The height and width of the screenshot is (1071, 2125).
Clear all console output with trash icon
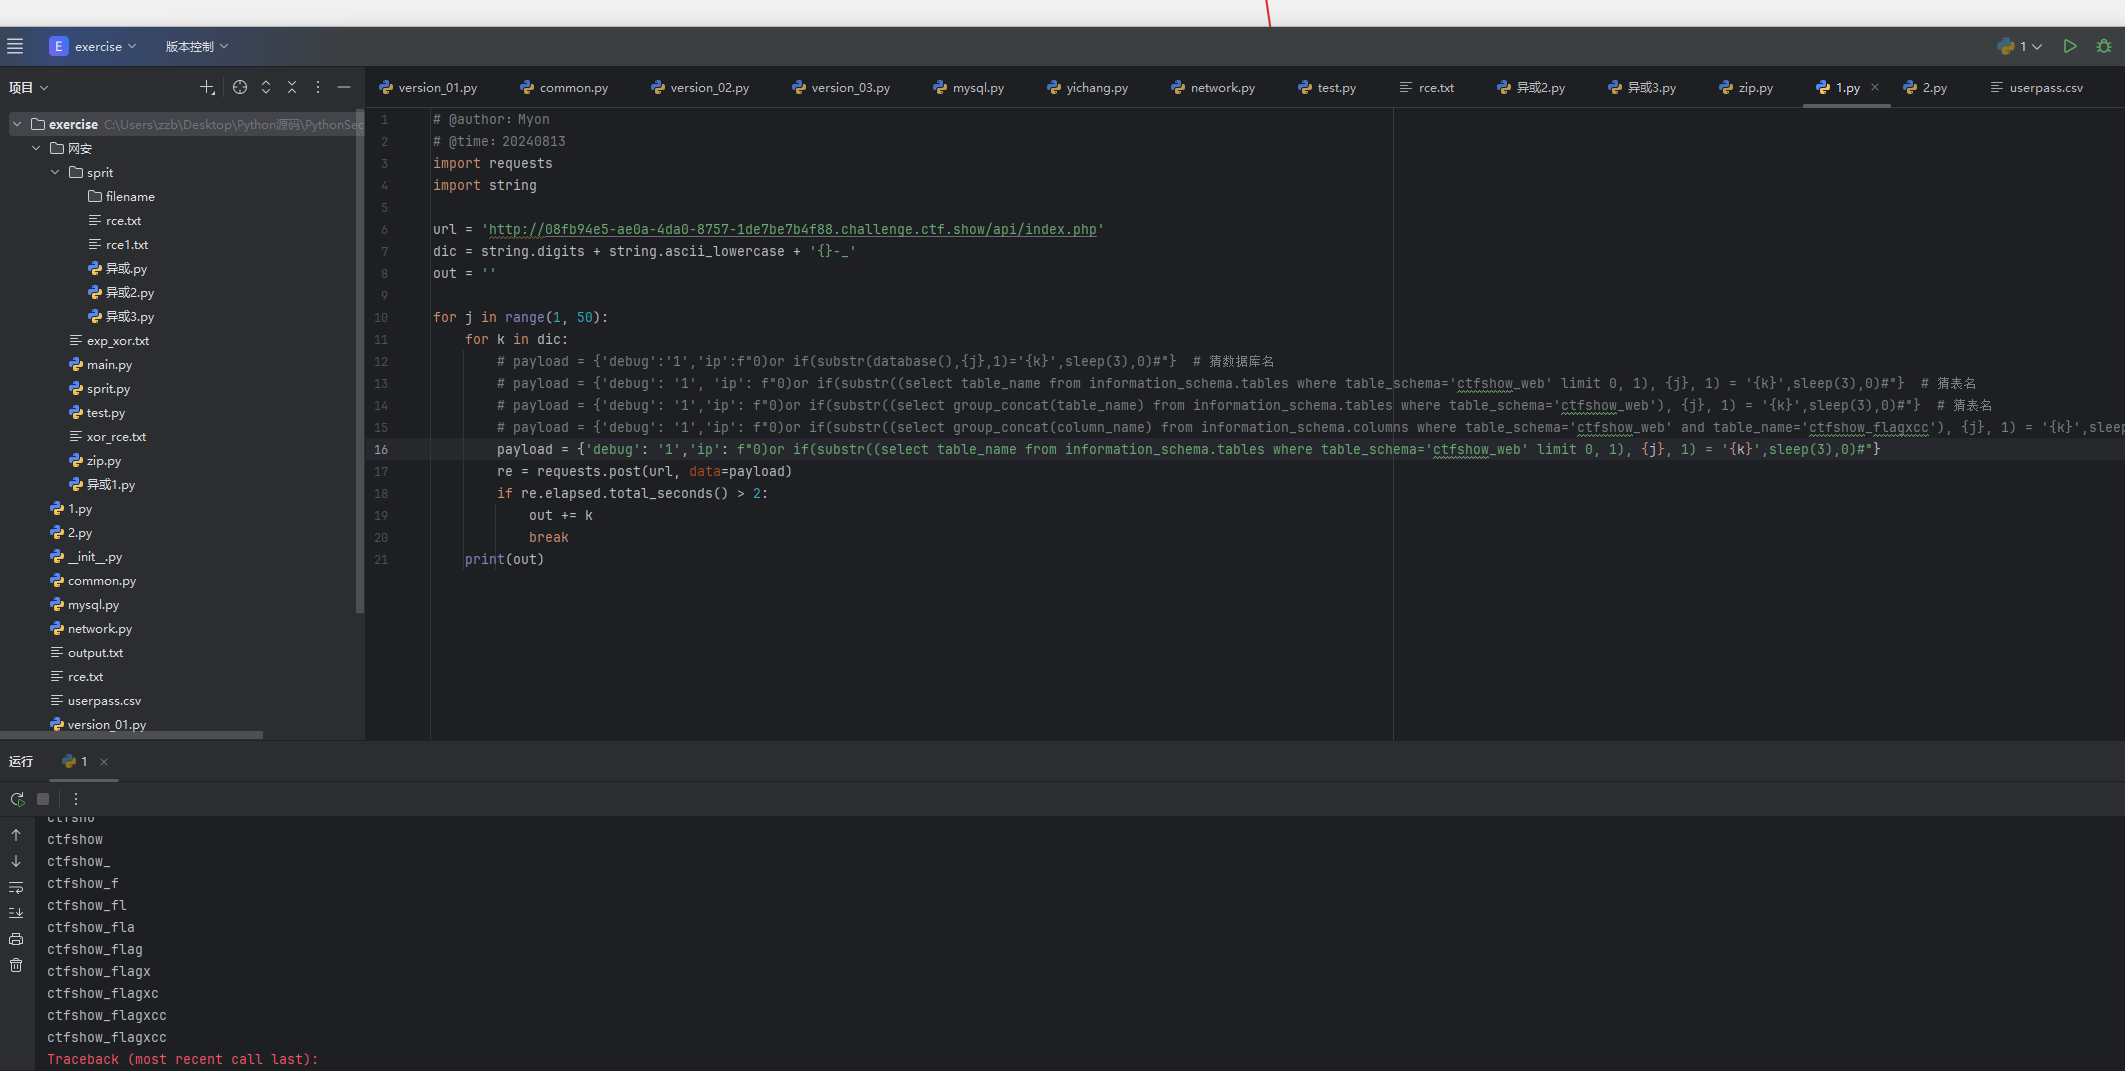click(16, 965)
